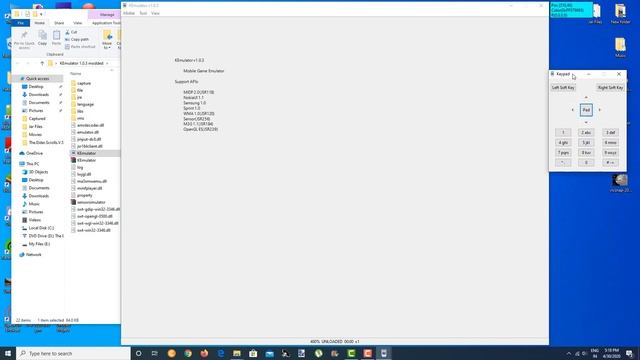This screenshot has height=360, width=640.
Task: Switch to the Home ribbon tab
Action: 39,23
